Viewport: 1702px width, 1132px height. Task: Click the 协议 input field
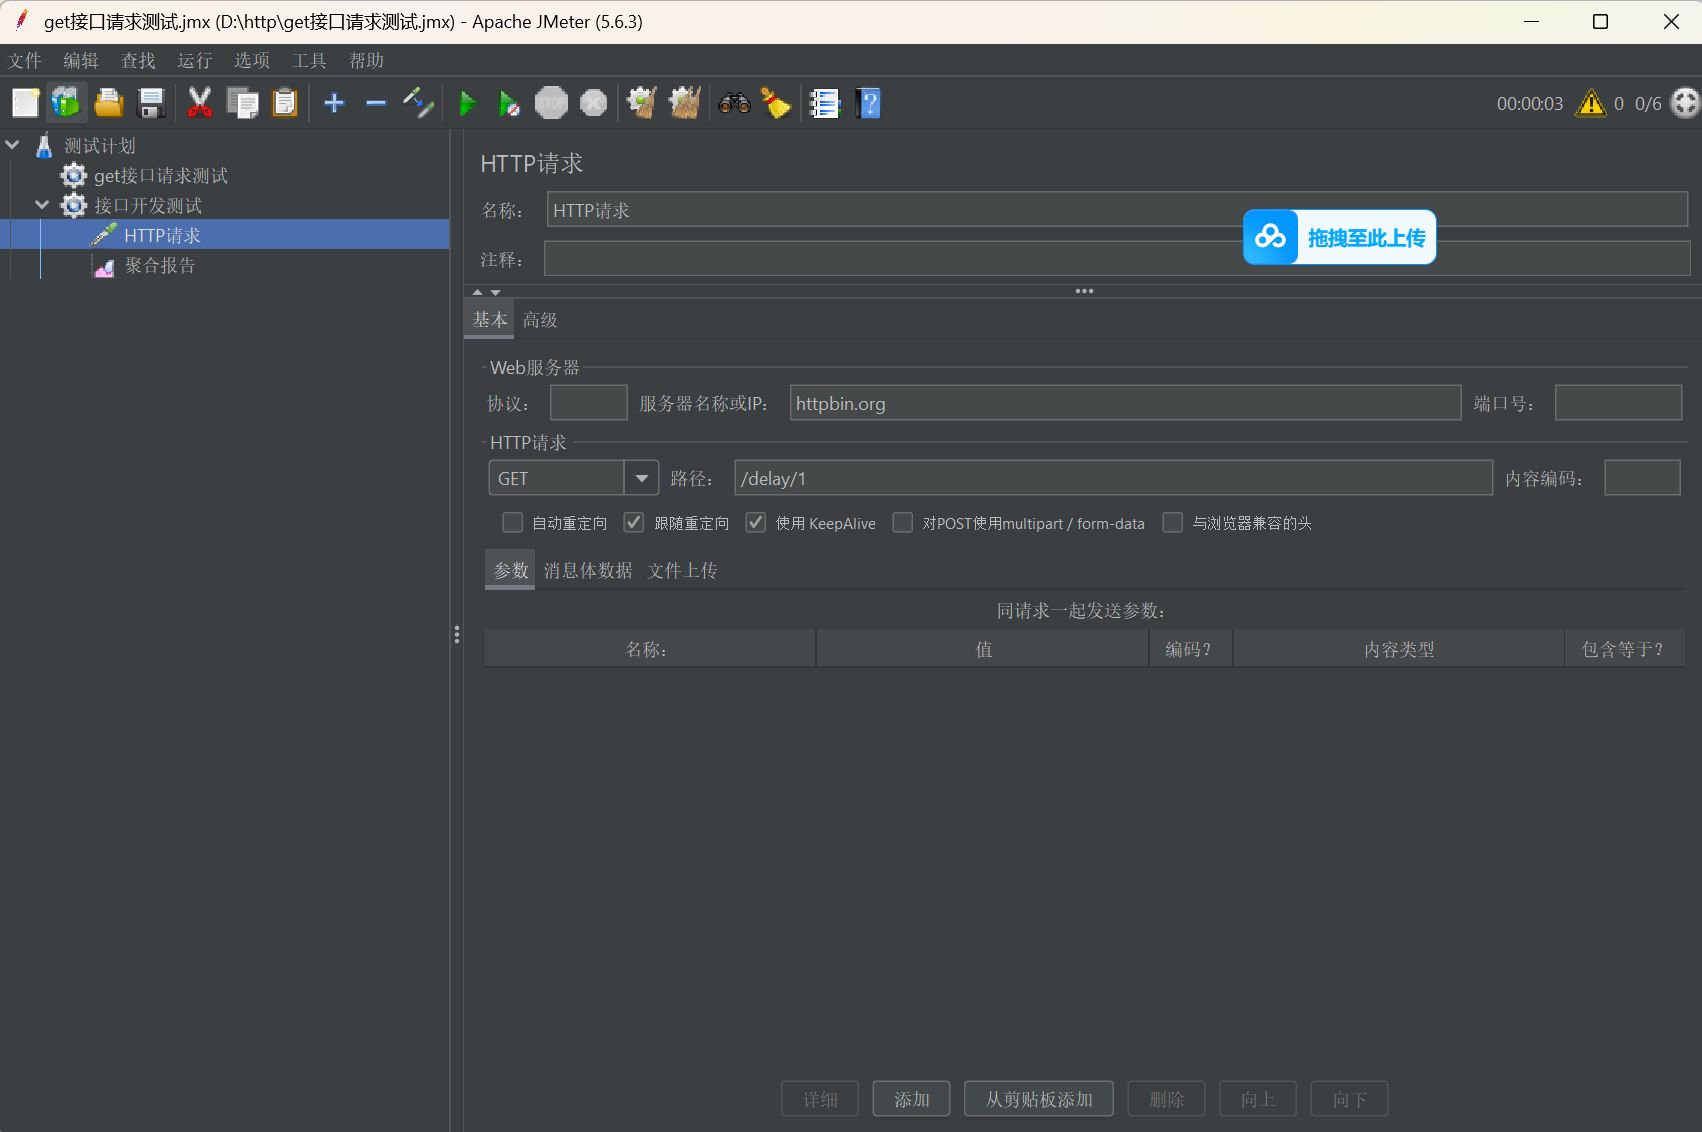[x=589, y=403]
